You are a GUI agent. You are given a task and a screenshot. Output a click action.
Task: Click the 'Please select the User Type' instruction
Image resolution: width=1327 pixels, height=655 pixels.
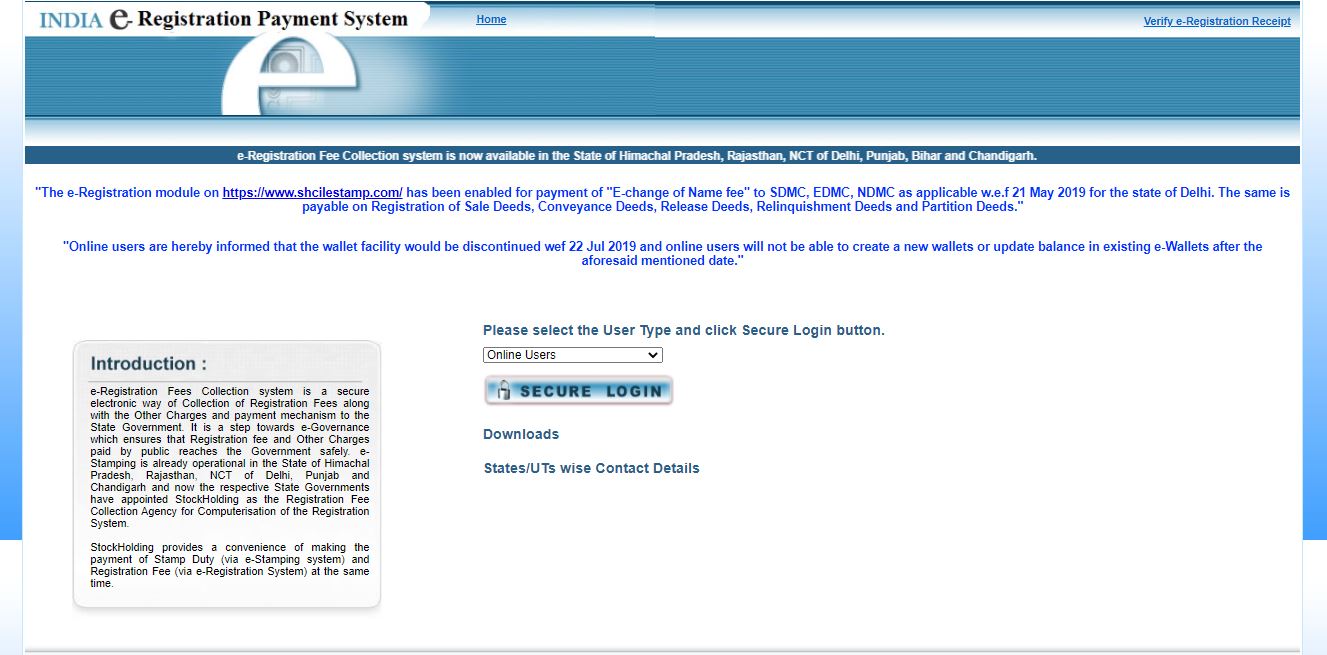683,330
